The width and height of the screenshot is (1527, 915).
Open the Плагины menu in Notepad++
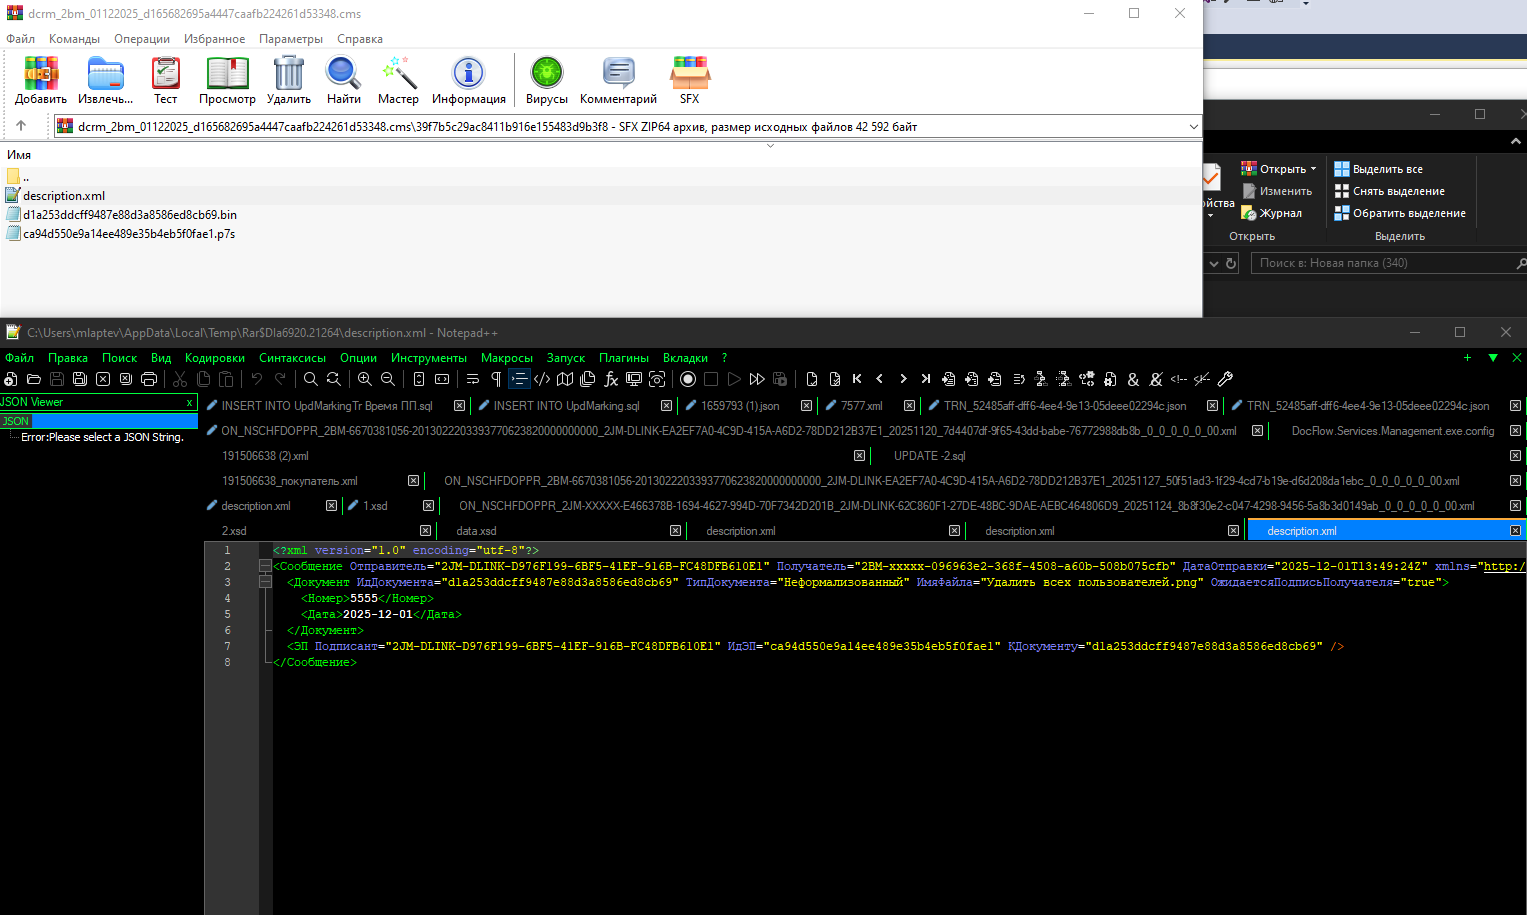click(x=624, y=358)
